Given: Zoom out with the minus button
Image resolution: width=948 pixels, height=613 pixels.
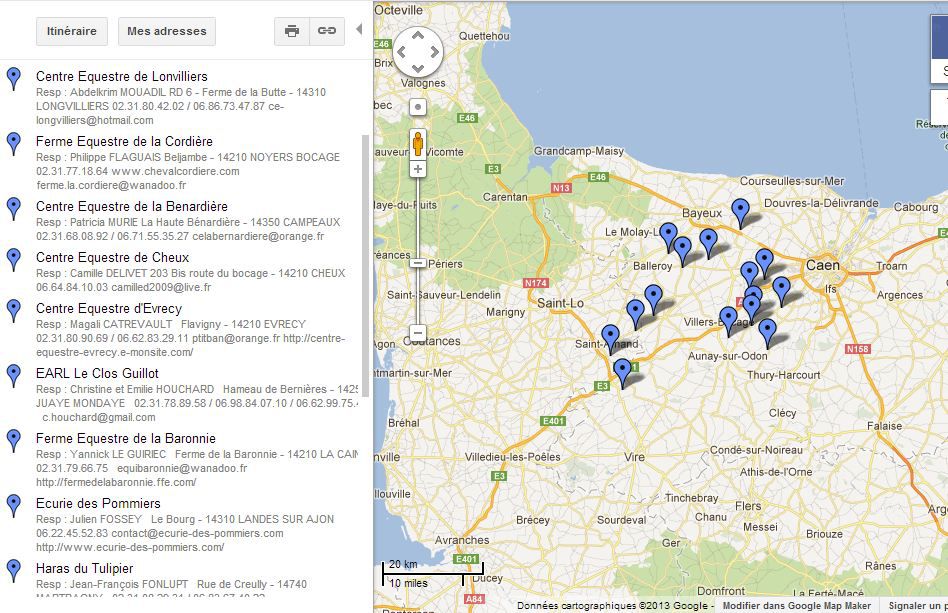Looking at the screenshot, I should coord(418,333).
